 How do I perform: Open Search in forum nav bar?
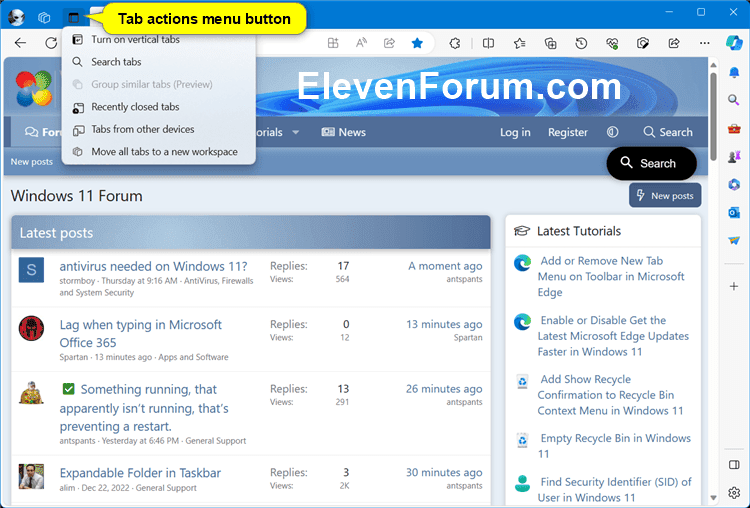pos(668,133)
